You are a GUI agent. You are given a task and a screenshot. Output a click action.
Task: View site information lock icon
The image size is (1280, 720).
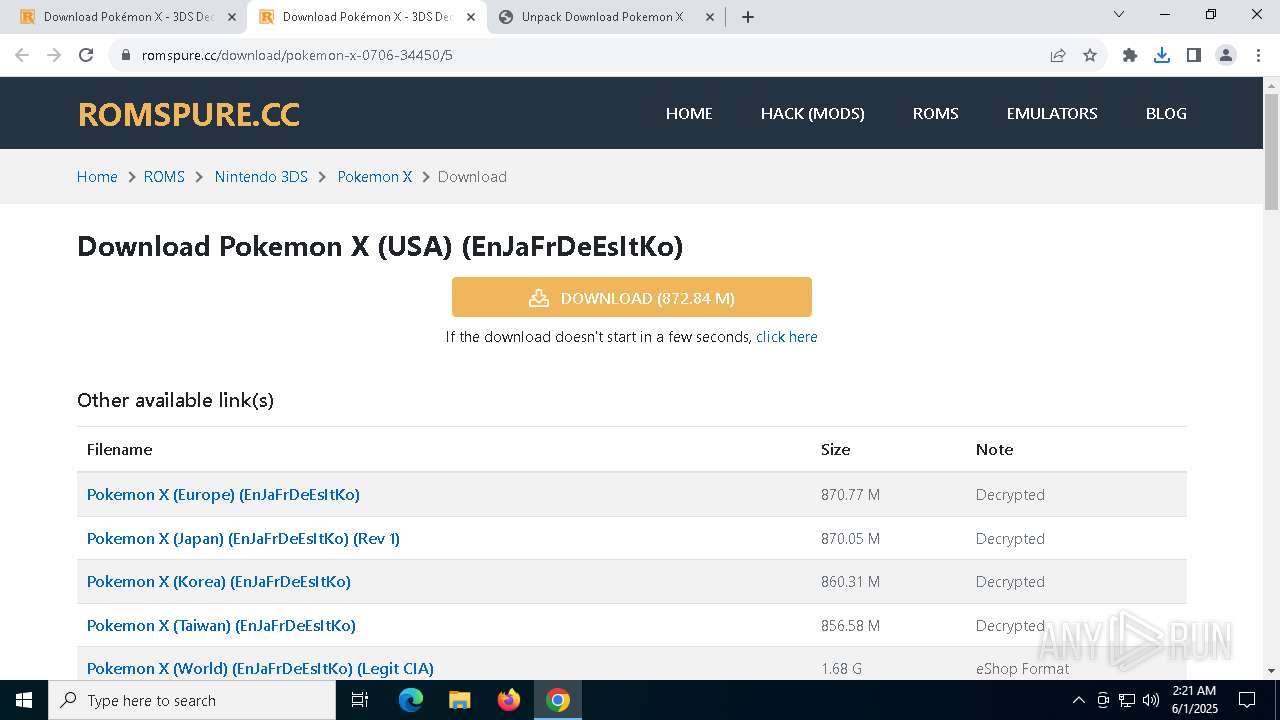pyautogui.click(x=126, y=55)
